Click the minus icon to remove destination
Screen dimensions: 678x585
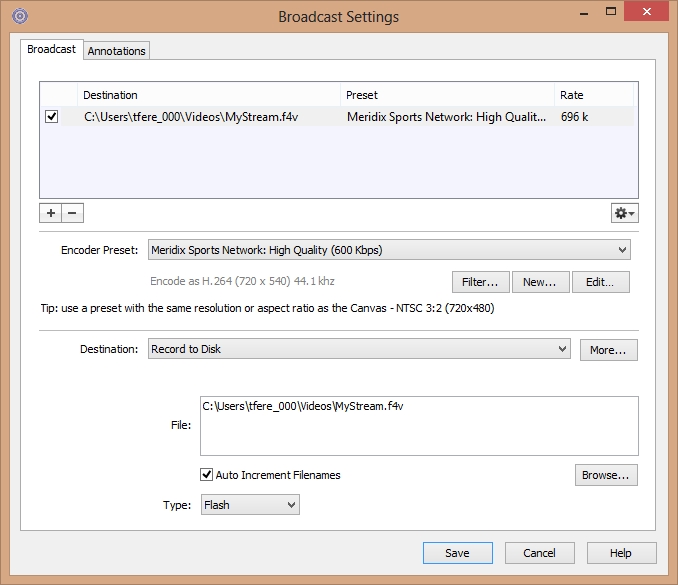(x=72, y=213)
